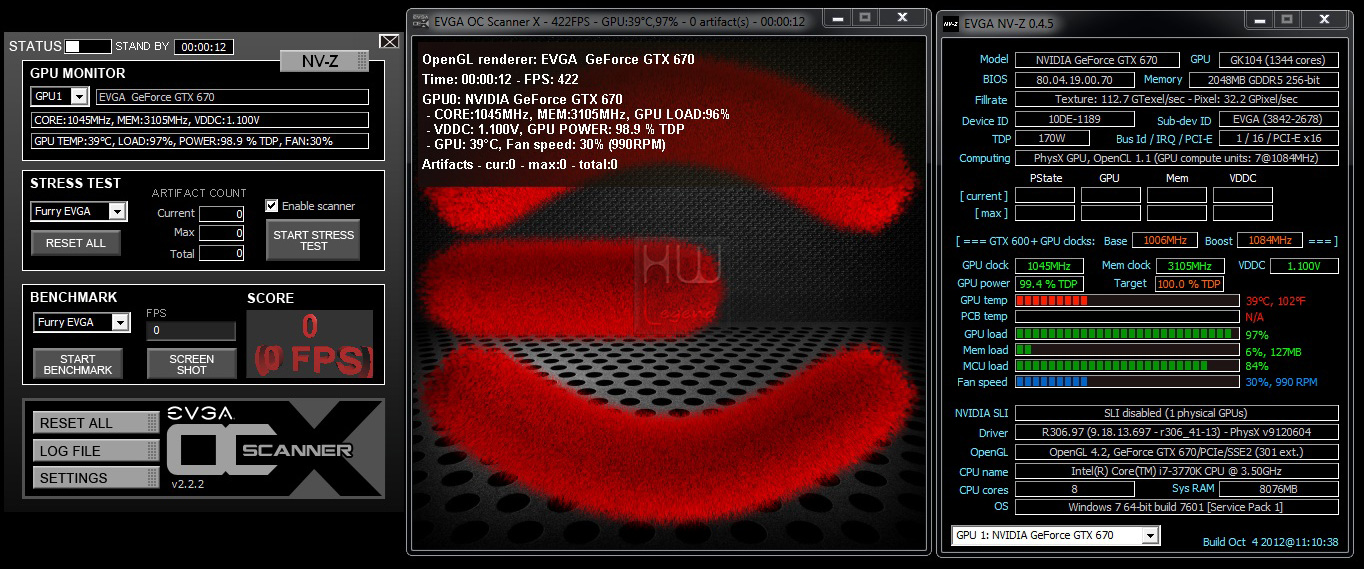Click the GPU power 99.4 % TDP value

click(x=1049, y=284)
